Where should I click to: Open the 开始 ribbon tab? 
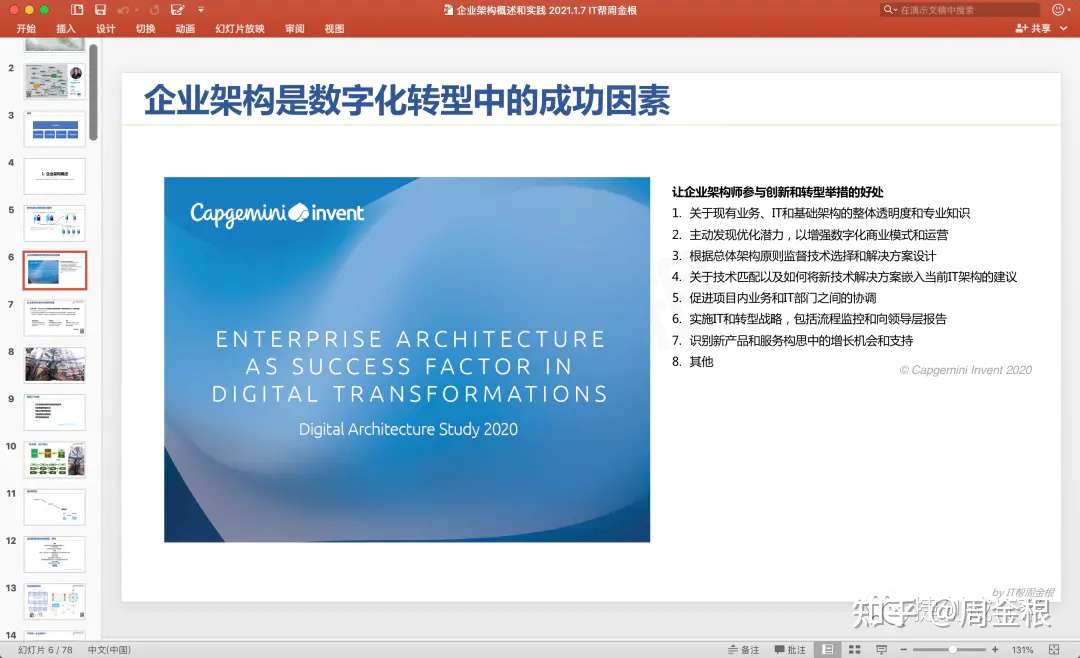[x=26, y=28]
